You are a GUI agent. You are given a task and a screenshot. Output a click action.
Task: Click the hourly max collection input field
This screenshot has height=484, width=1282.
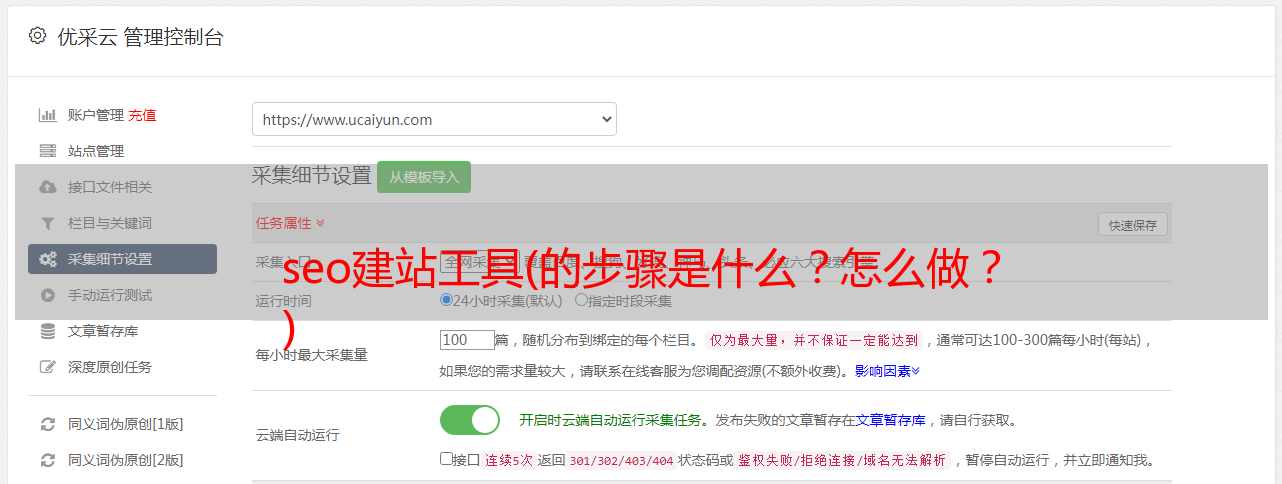(x=467, y=340)
